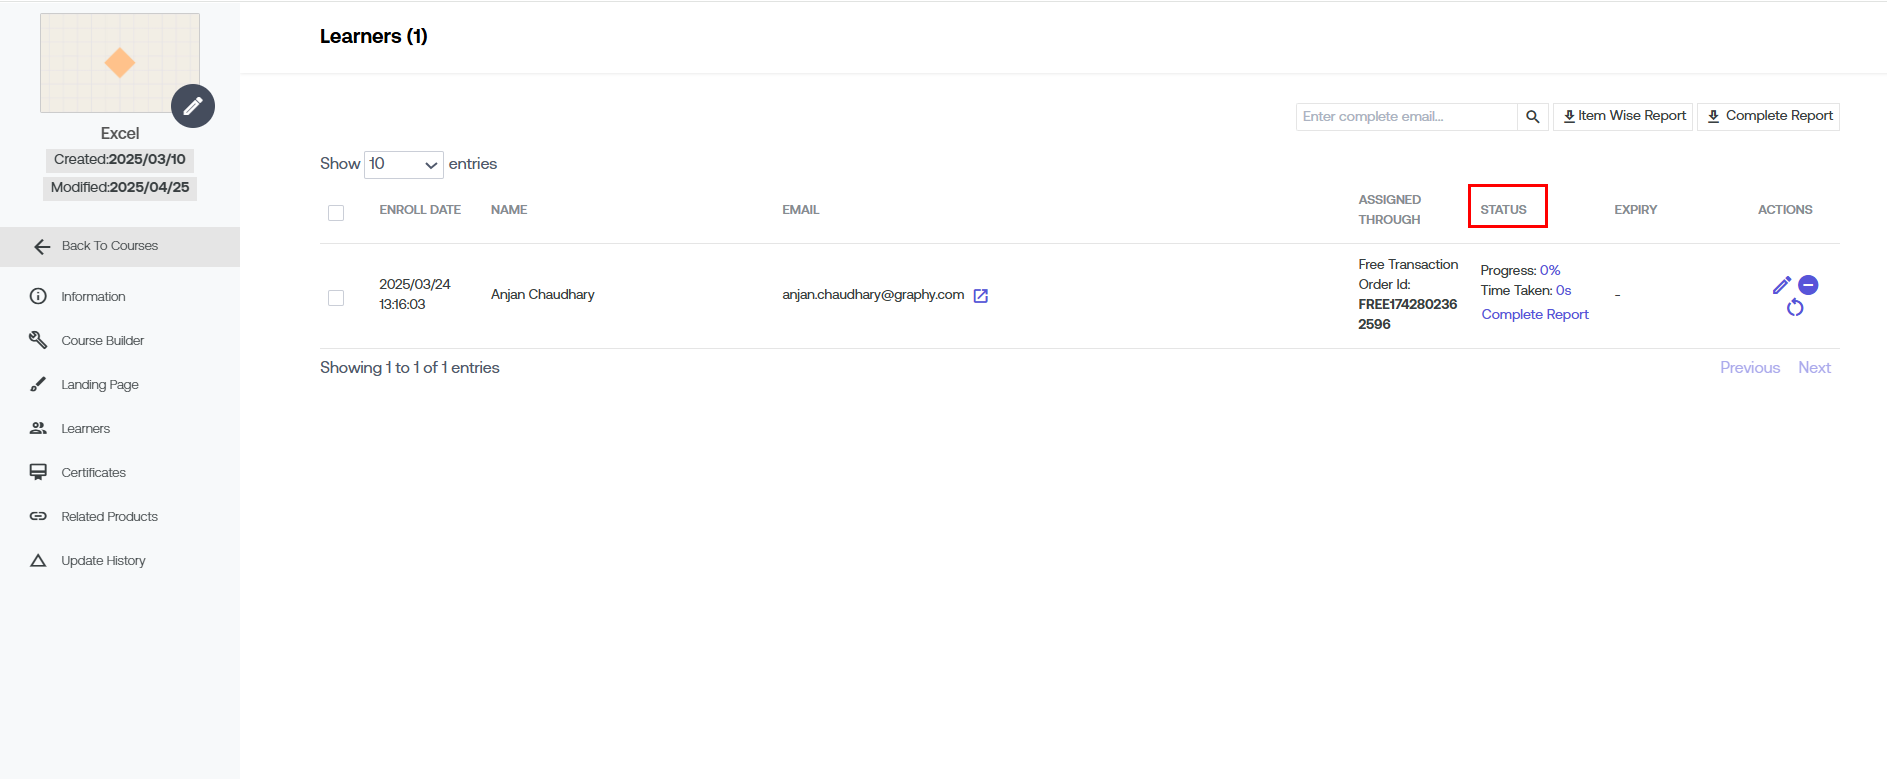
Task: Click the pencil edit icon on course thumbnail
Action: click(193, 106)
